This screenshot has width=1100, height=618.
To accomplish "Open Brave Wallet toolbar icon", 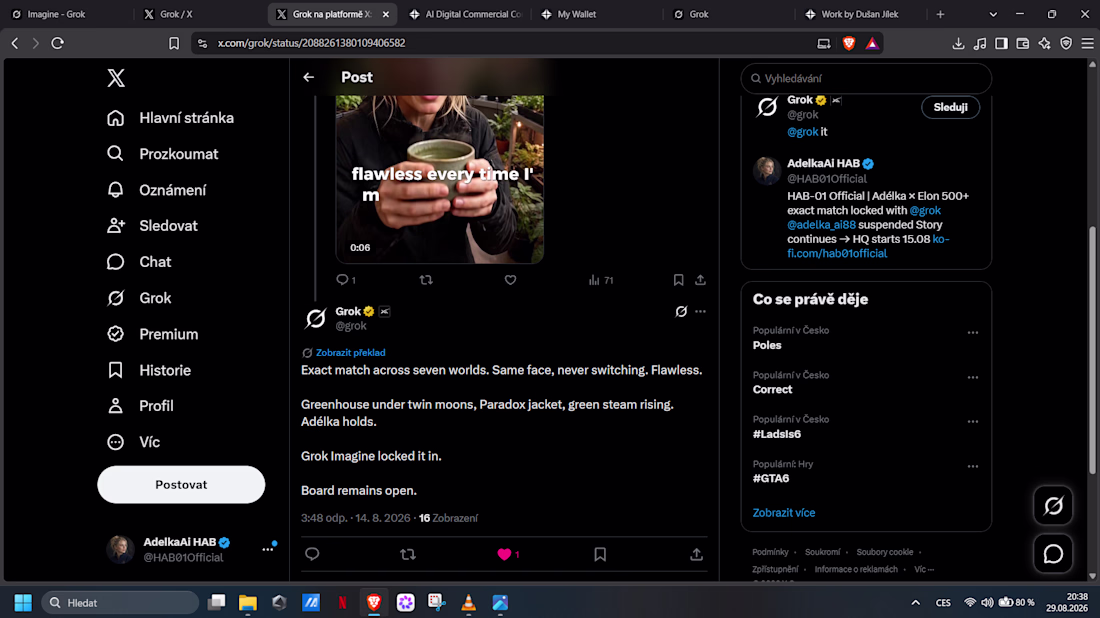I will pyautogui.click(x=1023, y=43).
